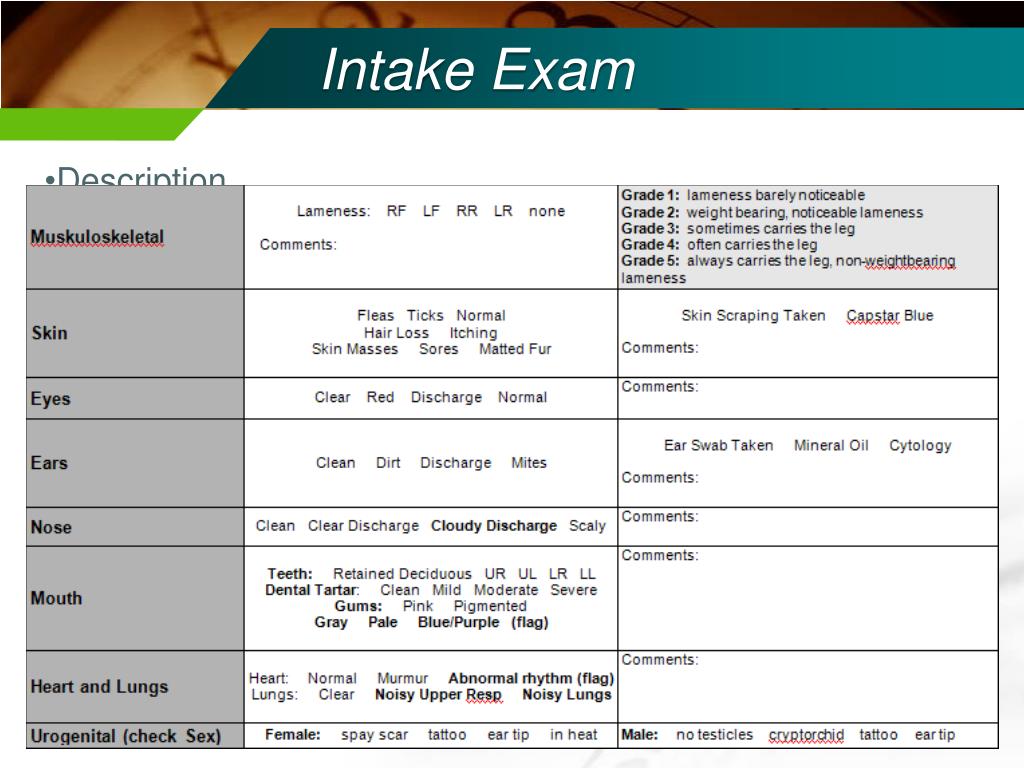Select the 'Nose' row heading
The image size is (1024, 768).
pos(51,527)
